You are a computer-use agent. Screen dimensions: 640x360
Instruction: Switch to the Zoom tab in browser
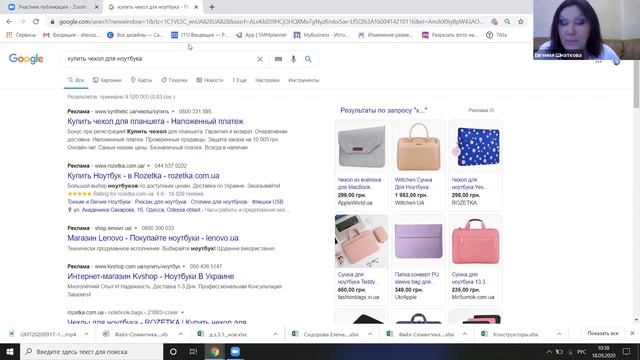pos(53,7)
